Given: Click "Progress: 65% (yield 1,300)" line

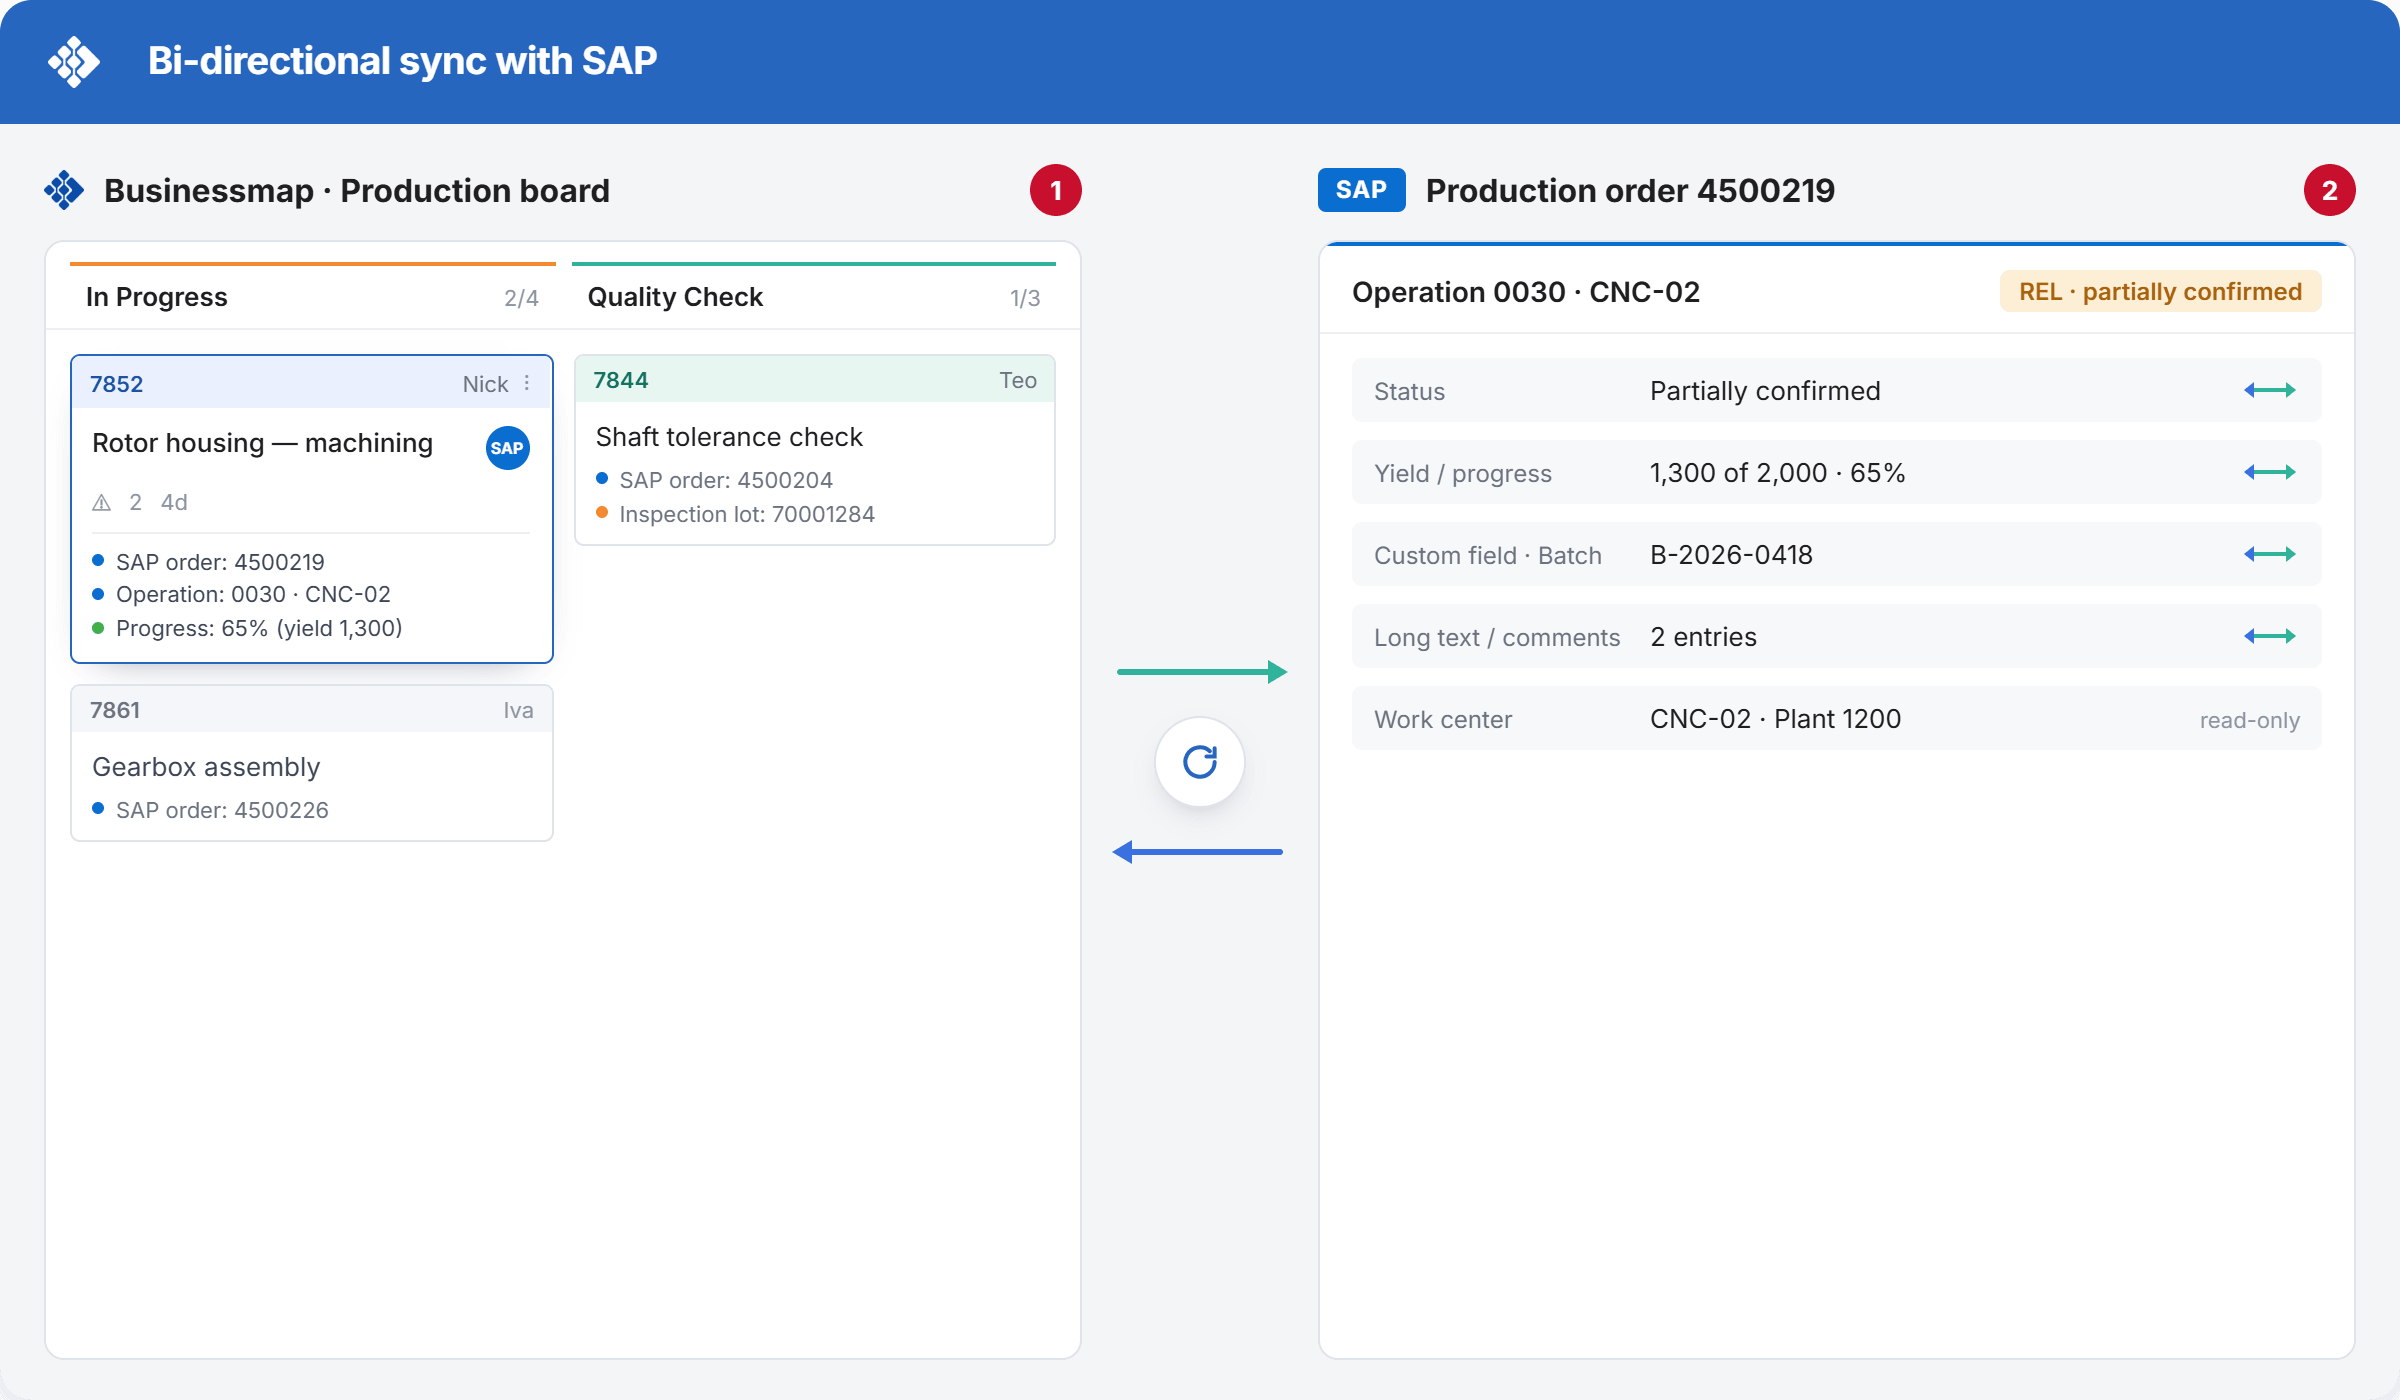Looking at the screenshot, I should [x=259, y=628].
